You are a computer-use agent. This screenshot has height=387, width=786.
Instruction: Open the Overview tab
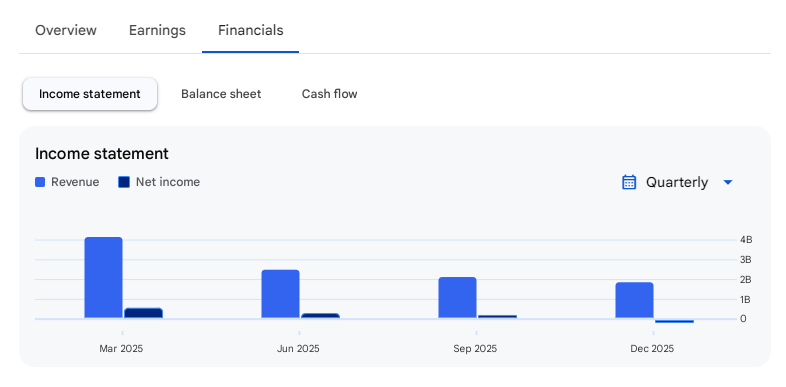(66, 30)
